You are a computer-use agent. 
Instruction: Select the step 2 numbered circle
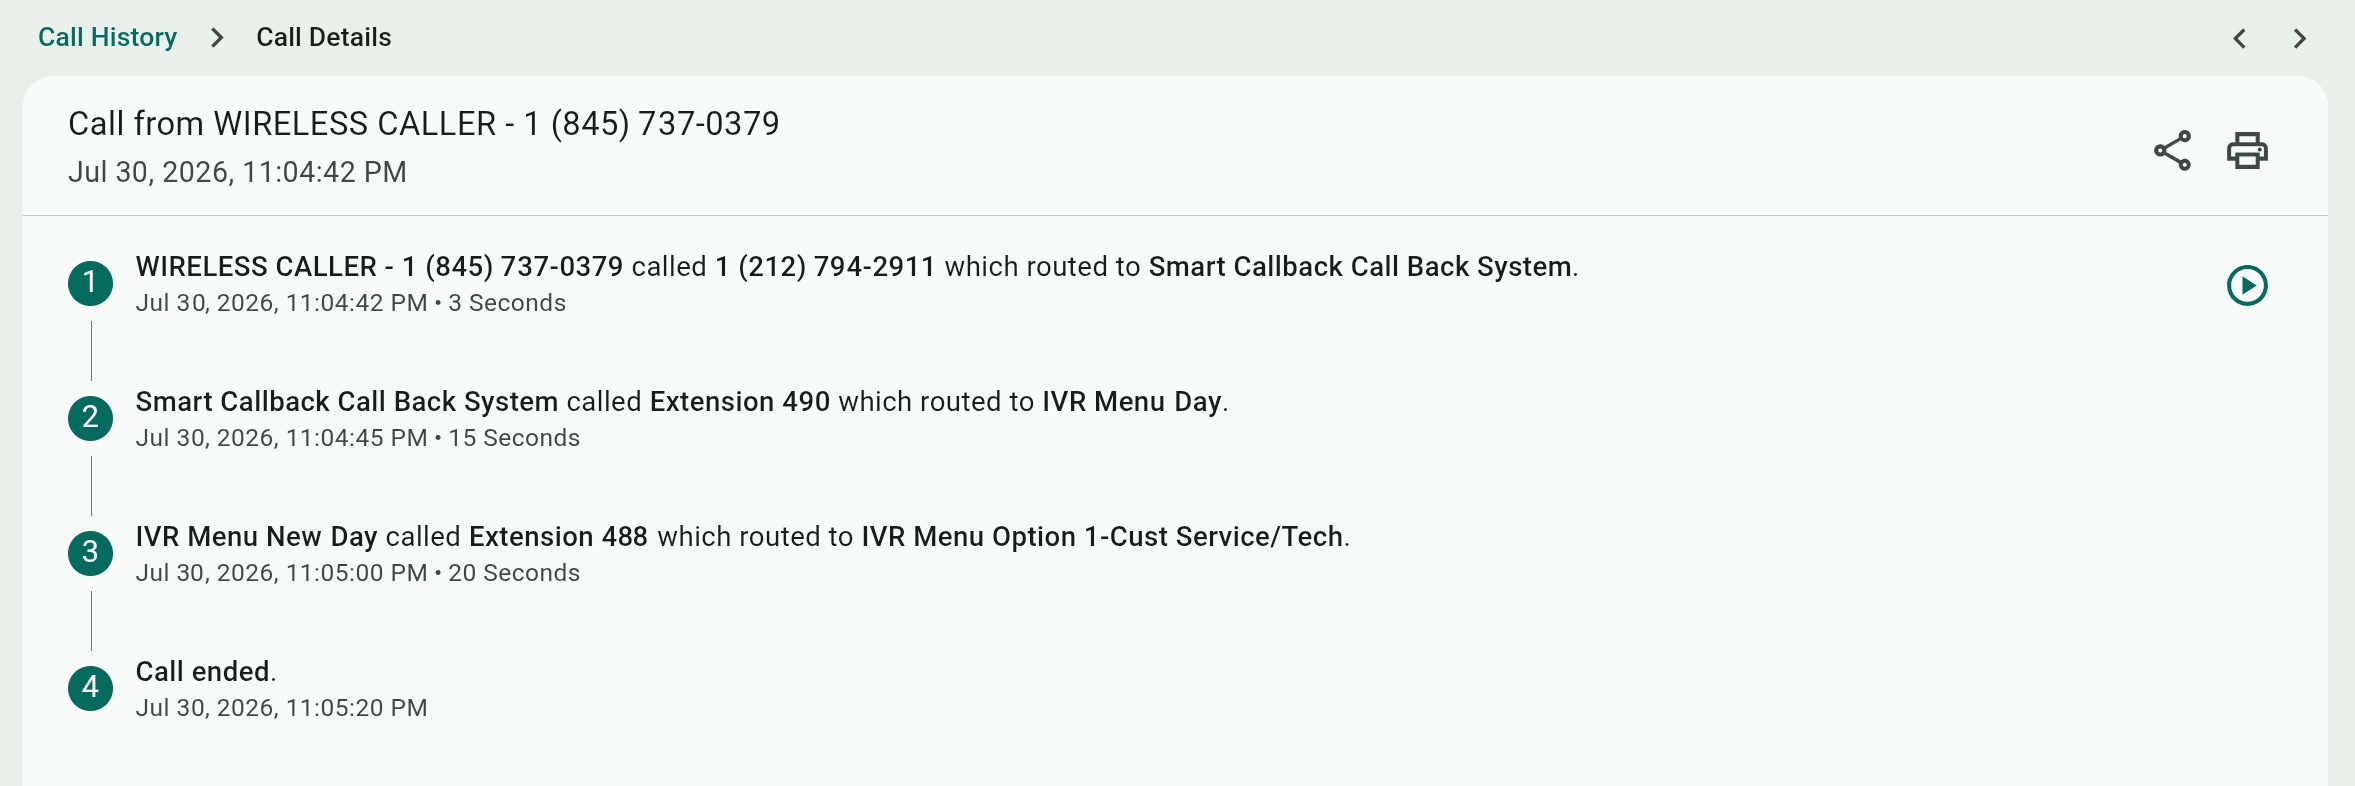(x=90, y=418)
